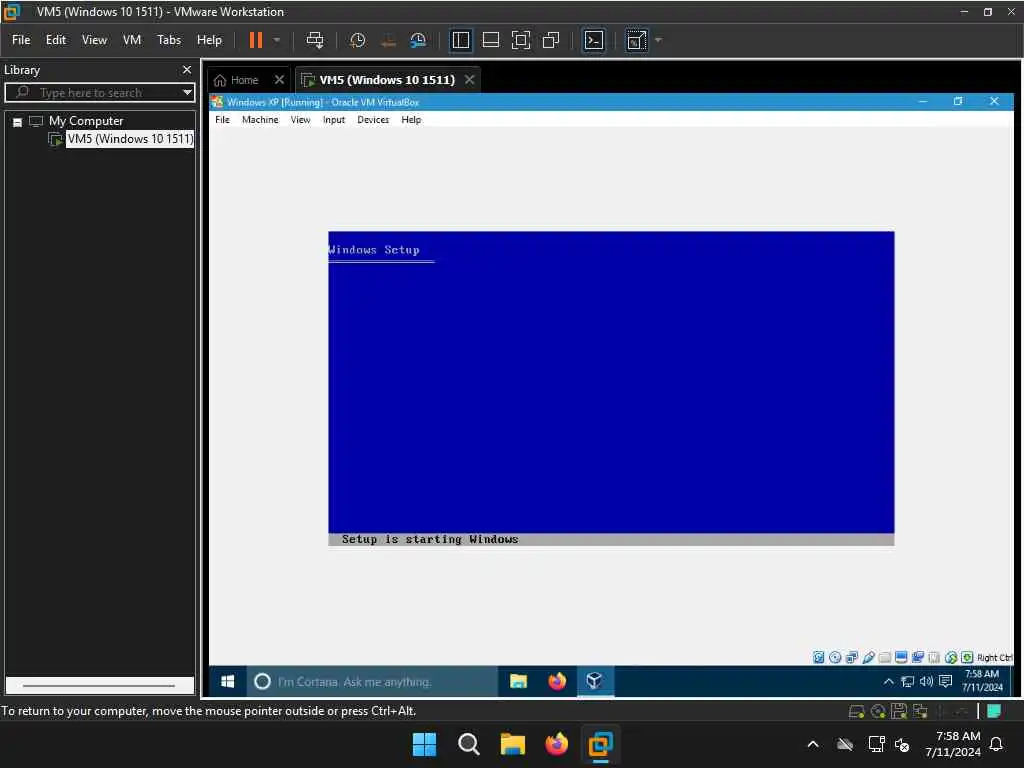
Task: Click the guest taskbar volume icon
Action: [926, 681]
